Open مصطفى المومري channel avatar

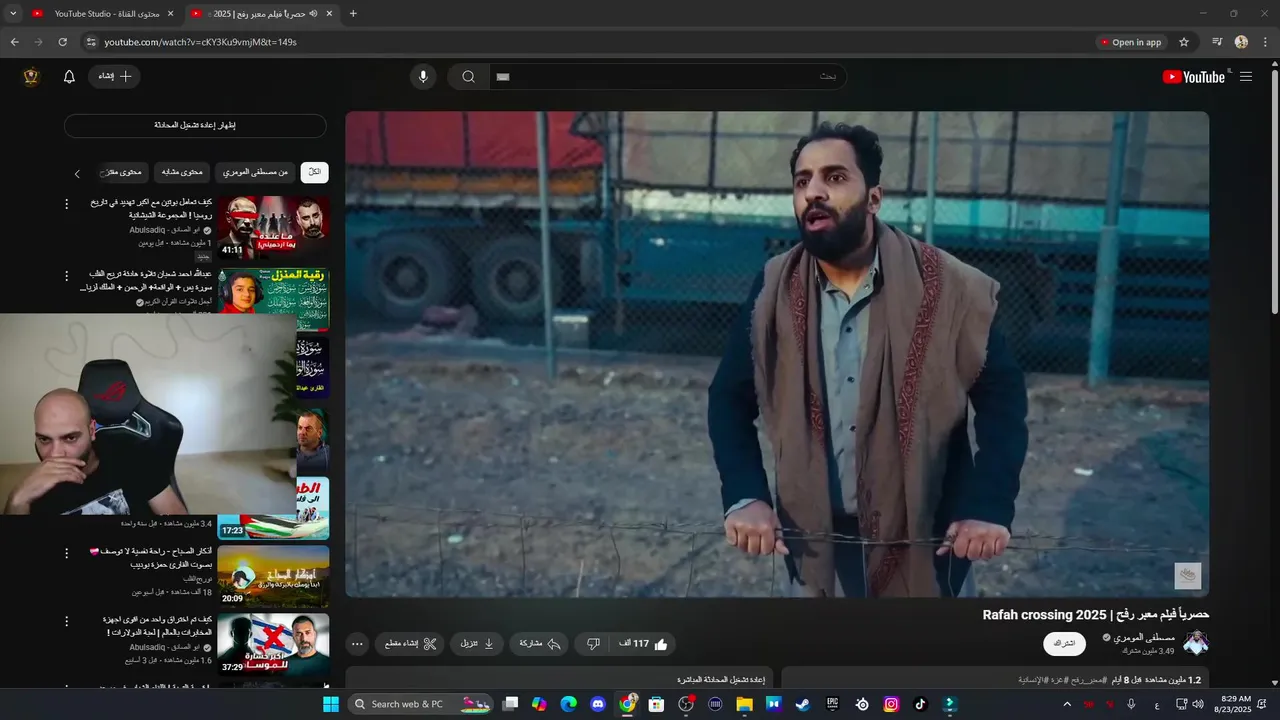[1195, 643]
